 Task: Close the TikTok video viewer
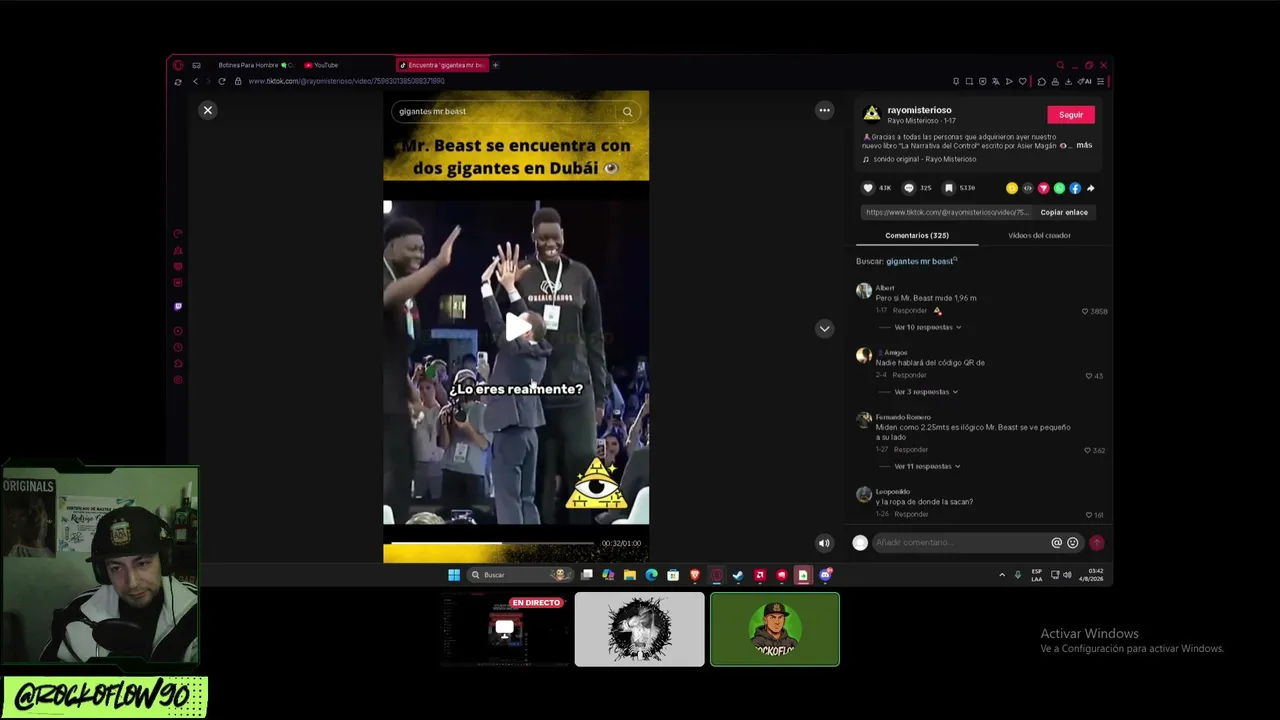[208, 110]
